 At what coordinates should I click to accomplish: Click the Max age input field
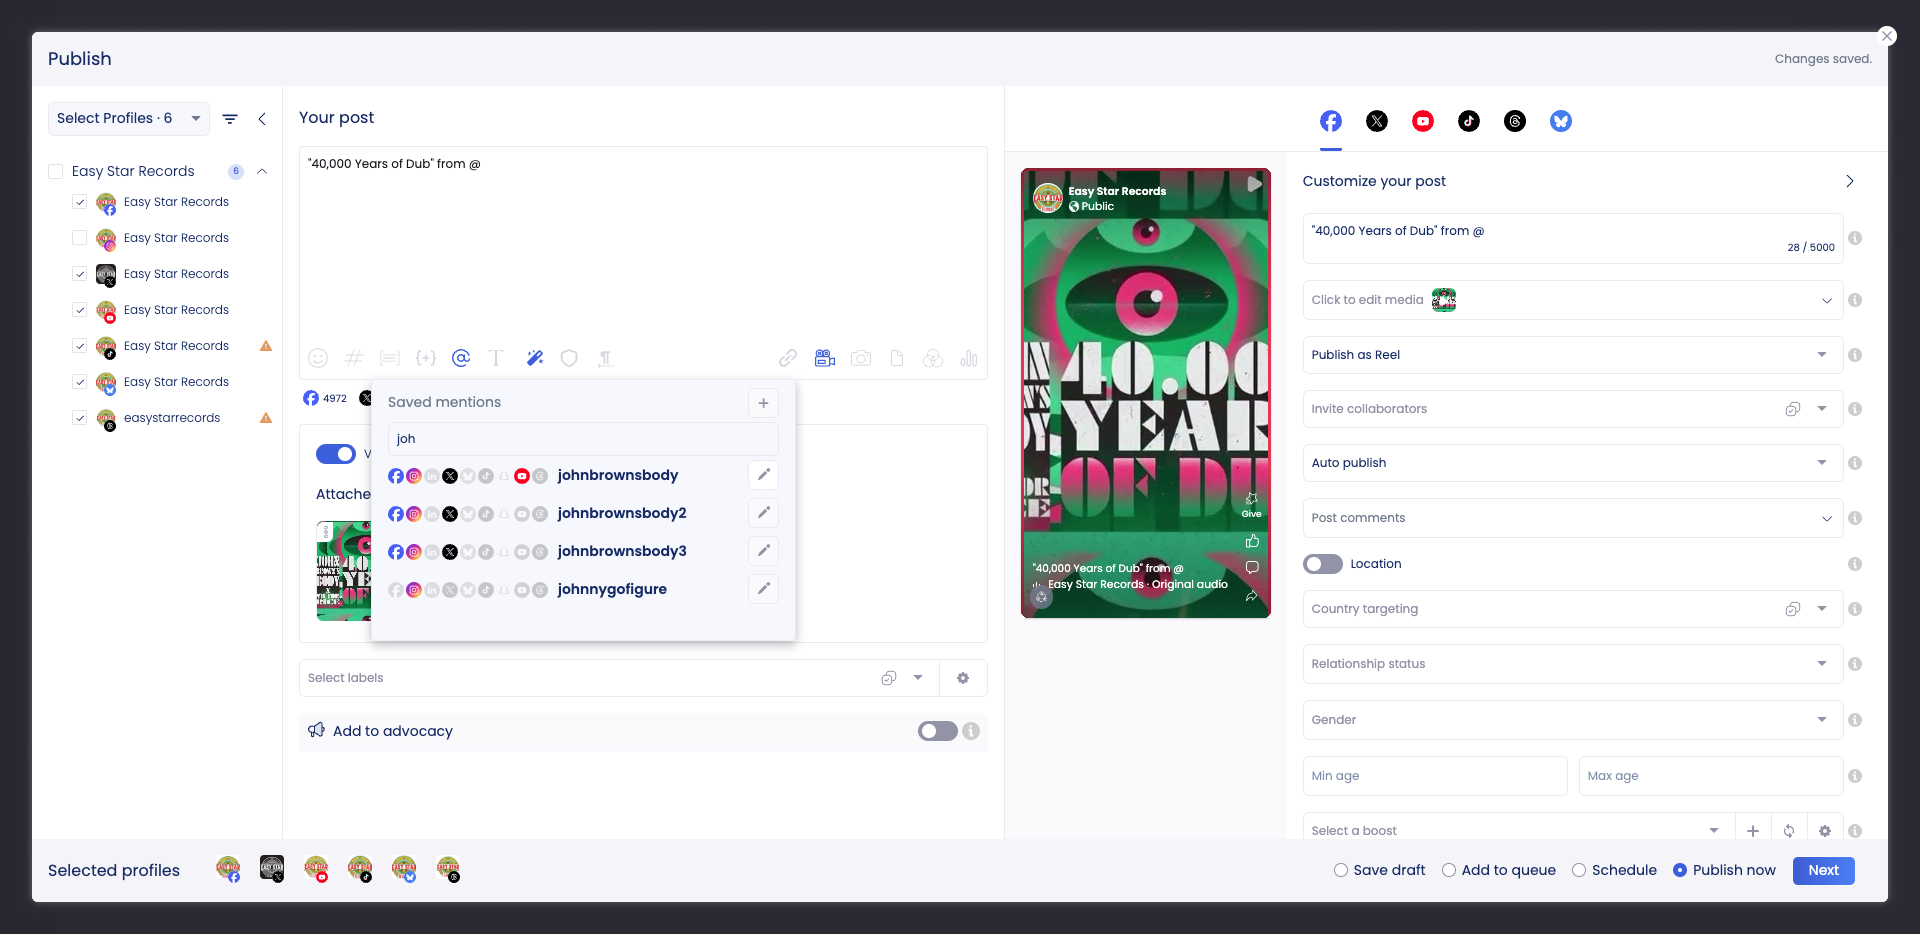[x=1710, y=776]
